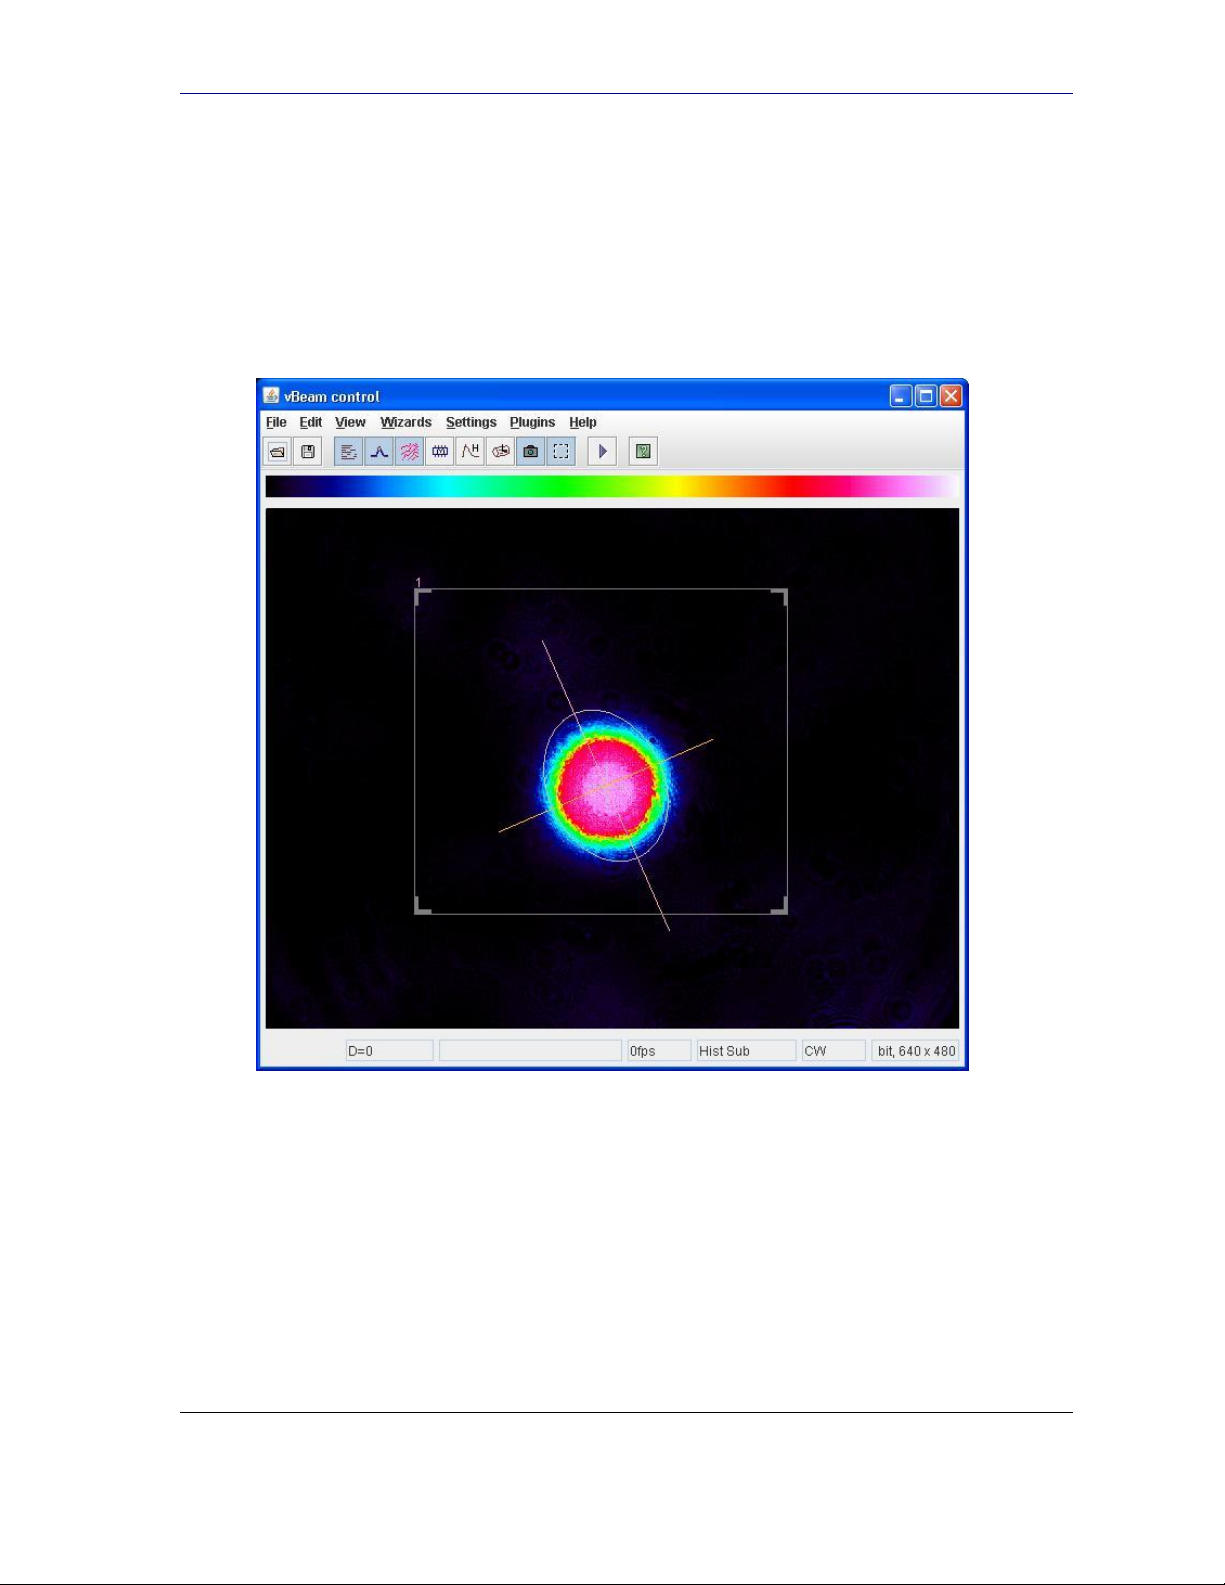
Task: Click the Java icon in the title bar
Action: (x=271, y=395)
